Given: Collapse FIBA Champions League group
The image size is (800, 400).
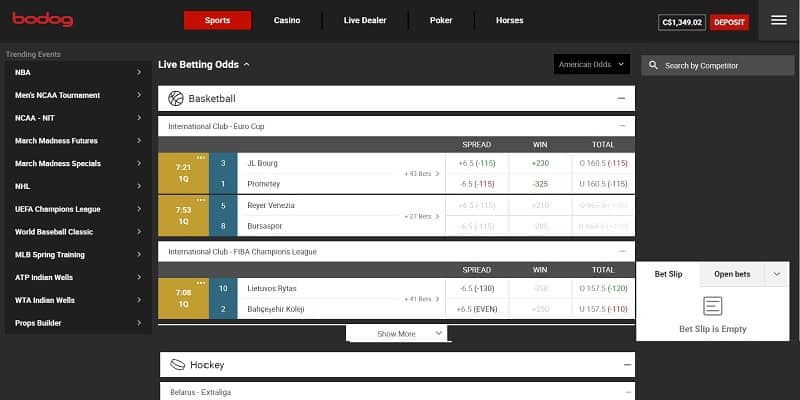Looking at the screenshot, I should 622,252.
